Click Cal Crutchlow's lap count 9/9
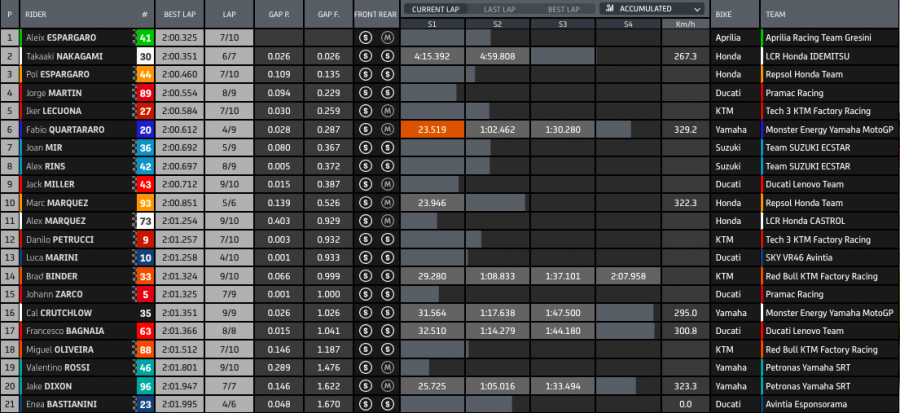This screenshot has height=413, width=900. click(x=228, y=313)
